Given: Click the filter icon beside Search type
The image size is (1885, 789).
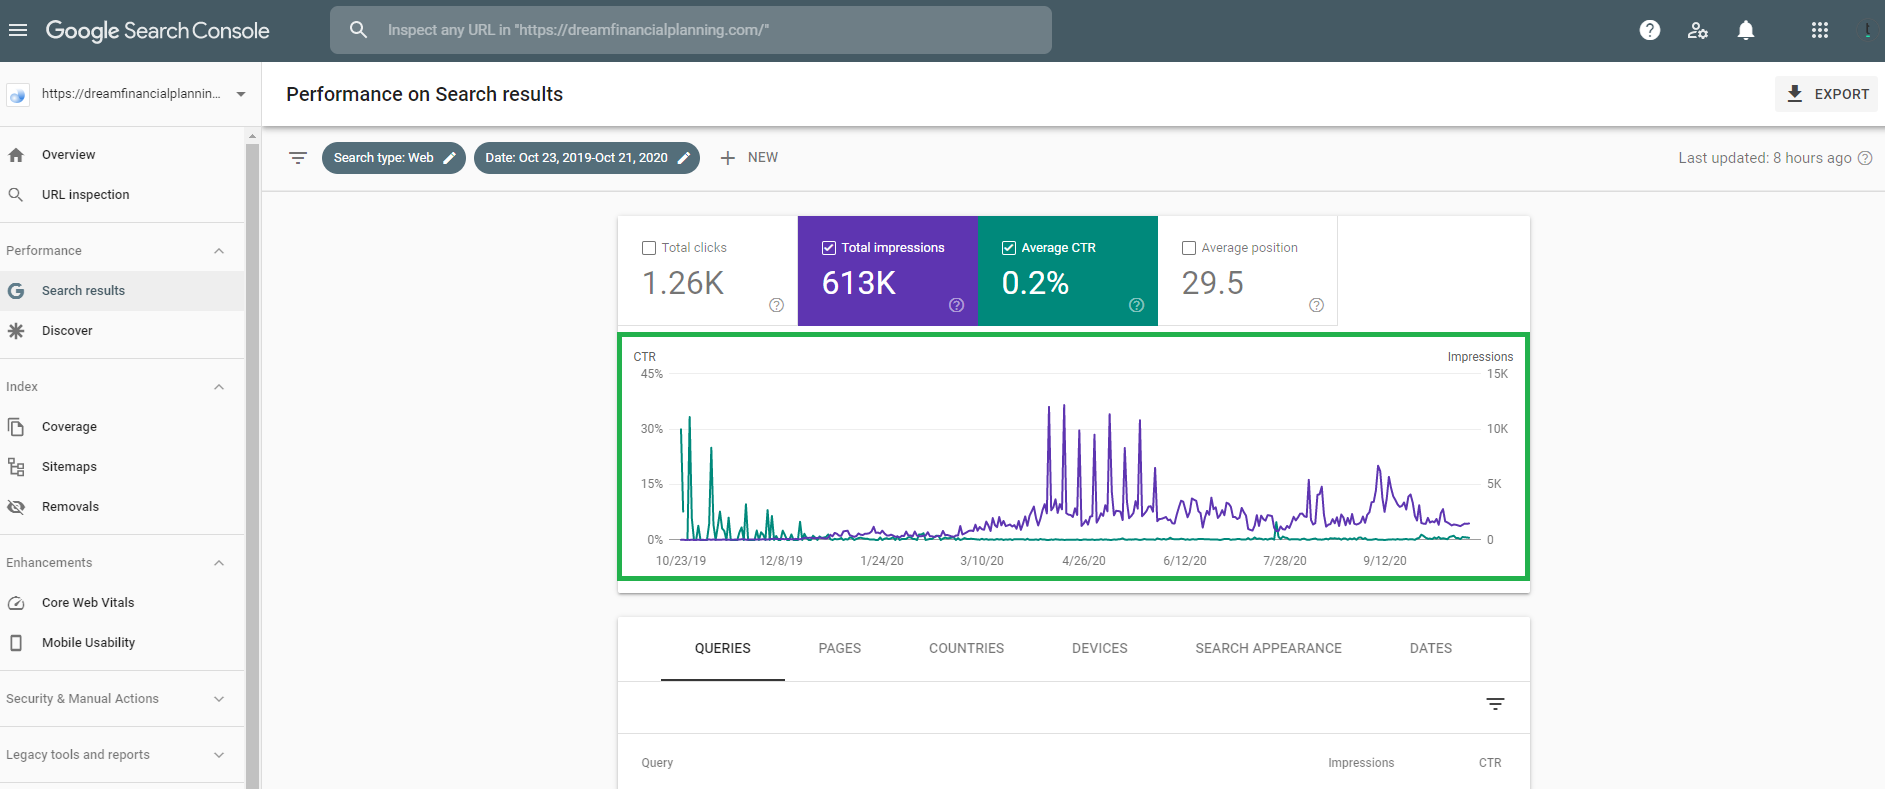Looking at the screenshot, I should click(298, 158).
